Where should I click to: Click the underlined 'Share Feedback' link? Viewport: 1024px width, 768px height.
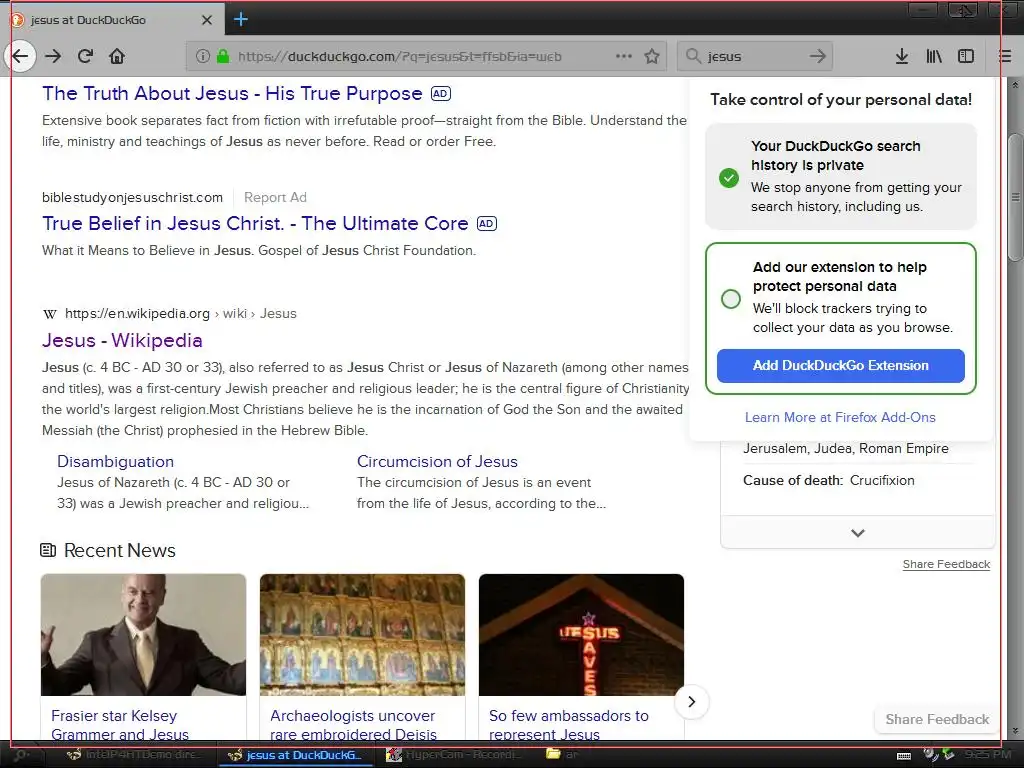tap(946, 564)
